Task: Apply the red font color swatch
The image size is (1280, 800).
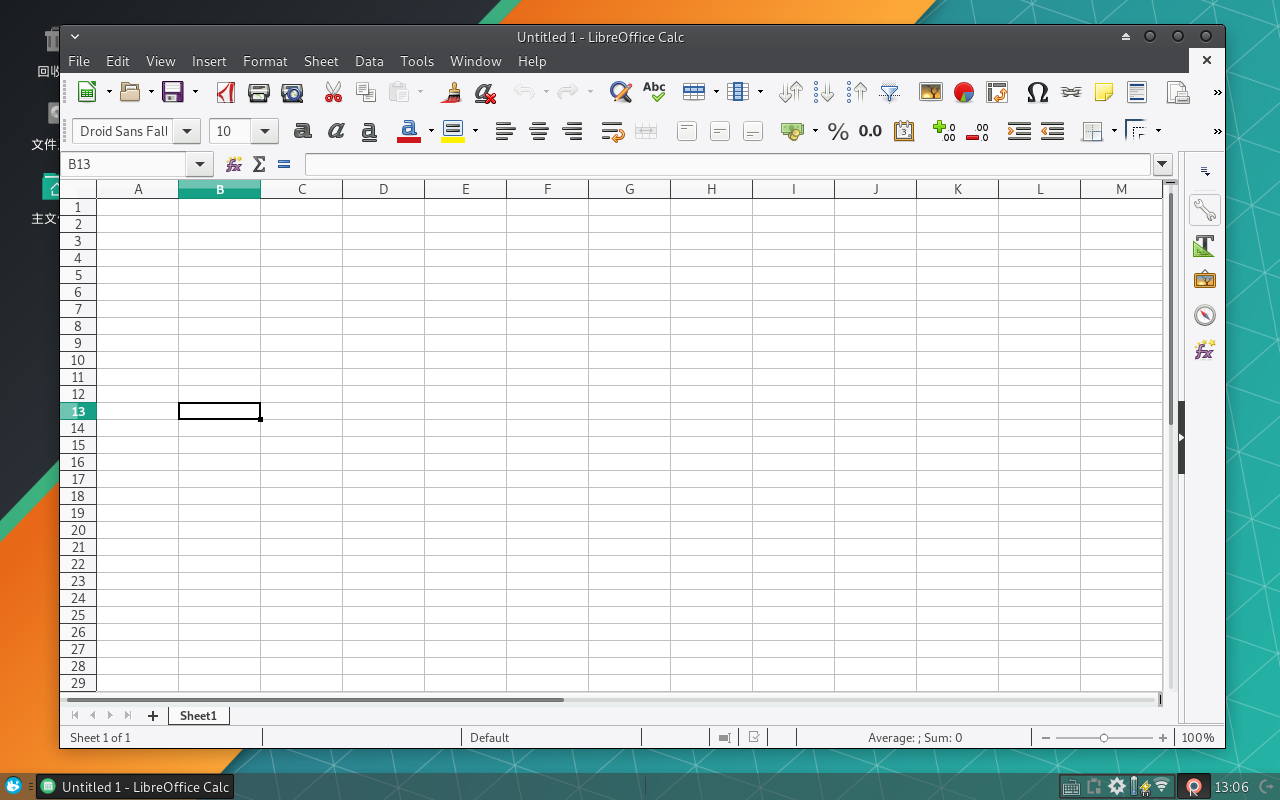Action: 409,131
